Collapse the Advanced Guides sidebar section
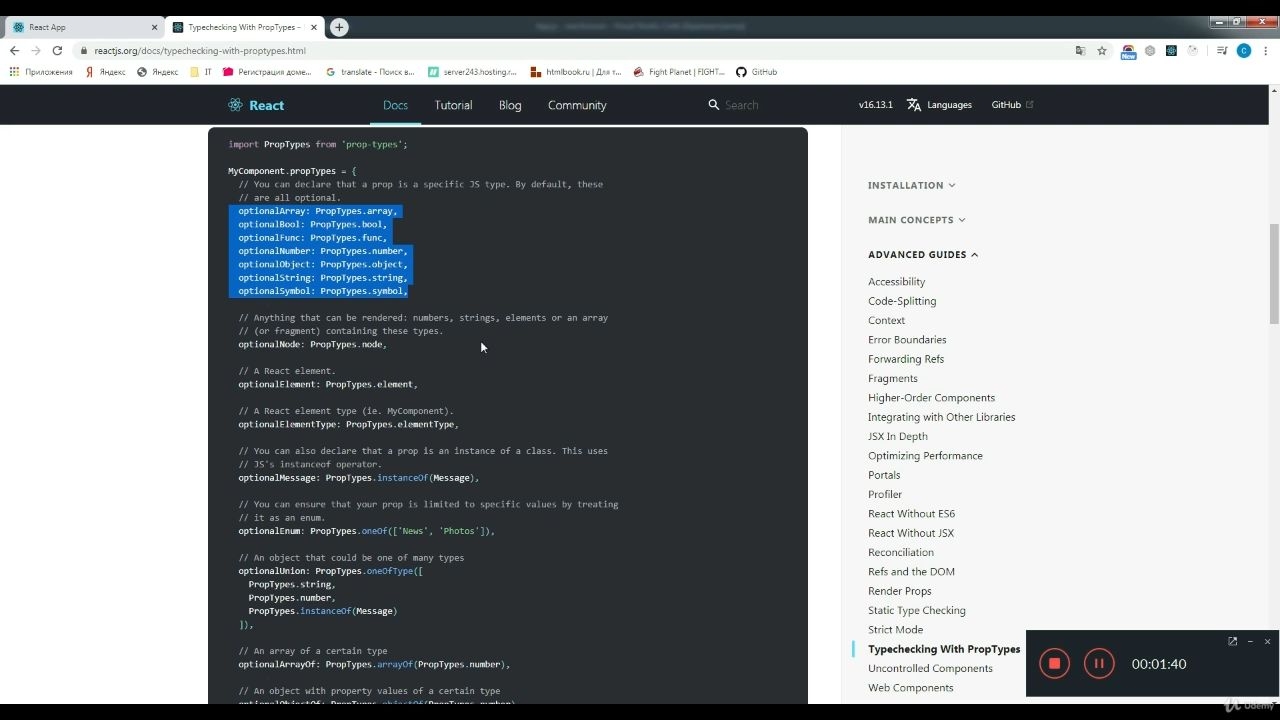Screen dimensions: 1280x720 coord(923,255)
